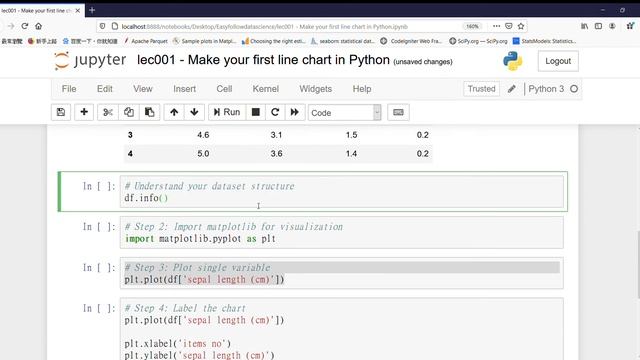Interrupt the kernel with the stop icon

256,112
